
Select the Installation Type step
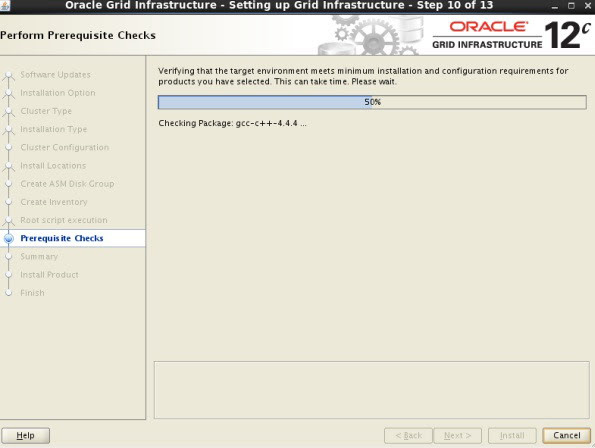(x=54, y=129)
